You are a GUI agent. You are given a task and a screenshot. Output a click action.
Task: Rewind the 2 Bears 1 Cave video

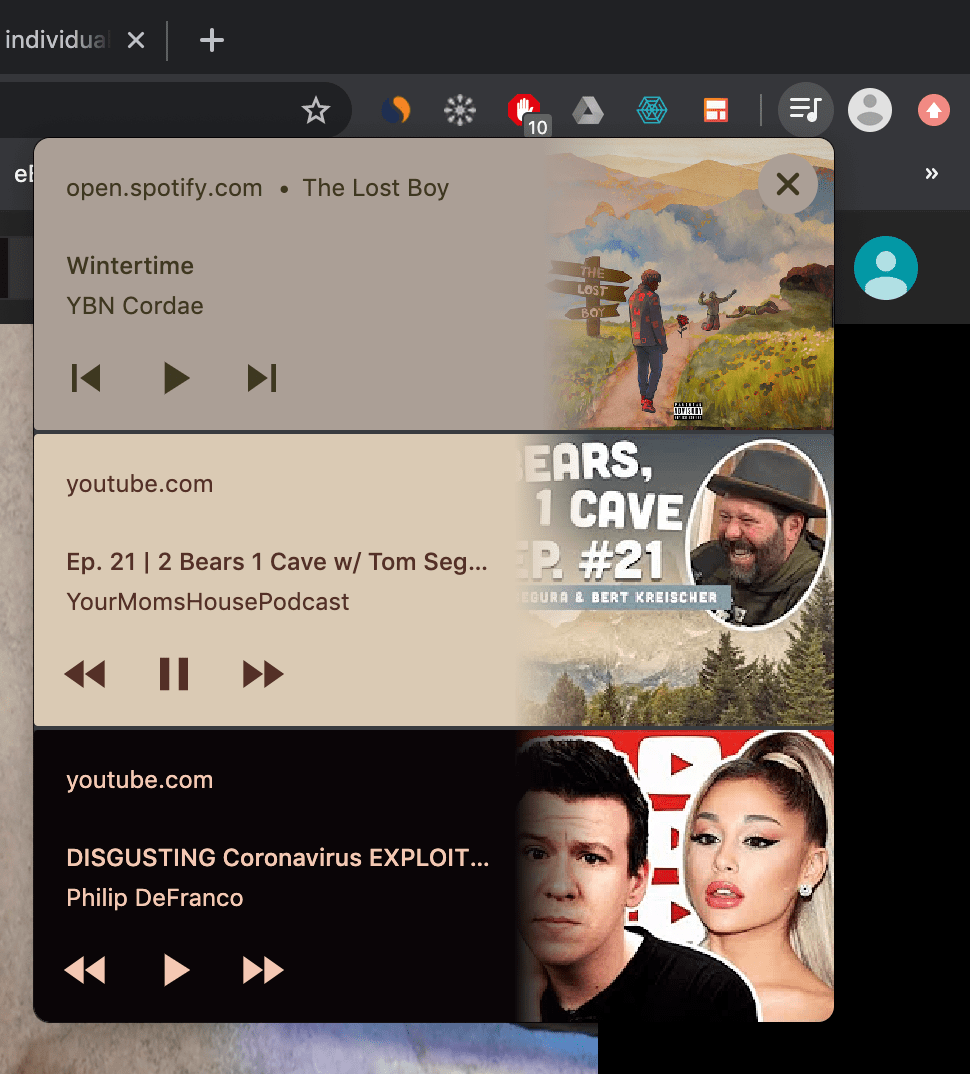[85, 674]
